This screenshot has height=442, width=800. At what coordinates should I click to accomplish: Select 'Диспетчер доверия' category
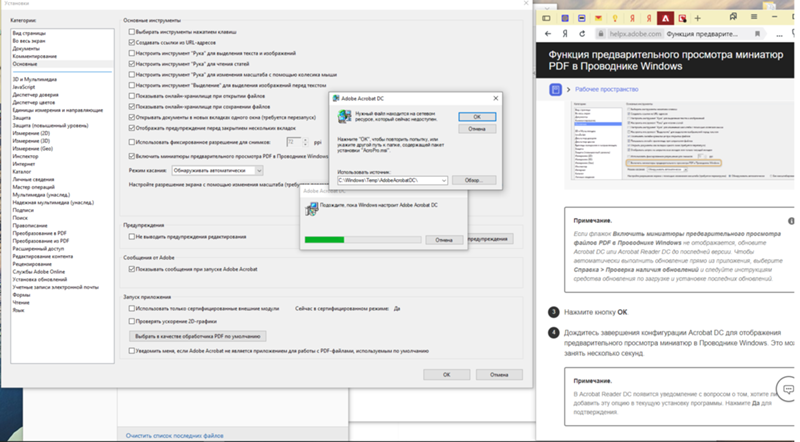click(36, 94)
